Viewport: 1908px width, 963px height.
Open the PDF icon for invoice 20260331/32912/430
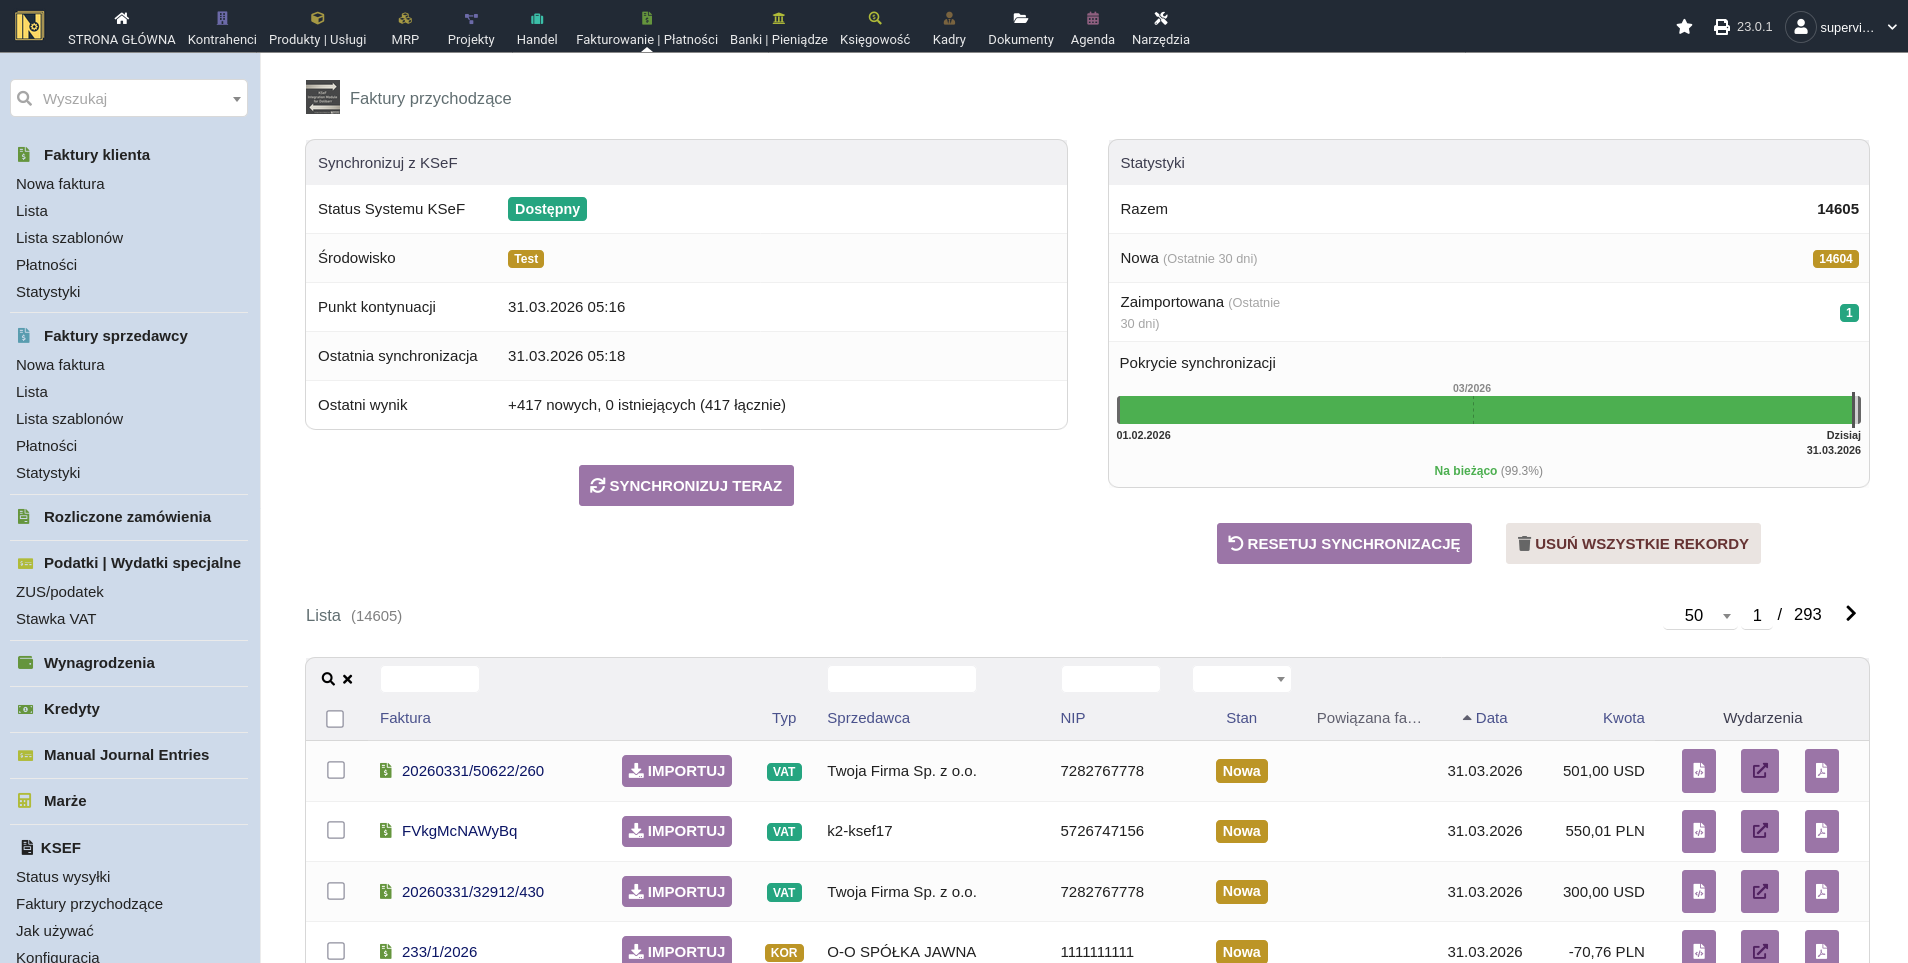coord(1821,891)
